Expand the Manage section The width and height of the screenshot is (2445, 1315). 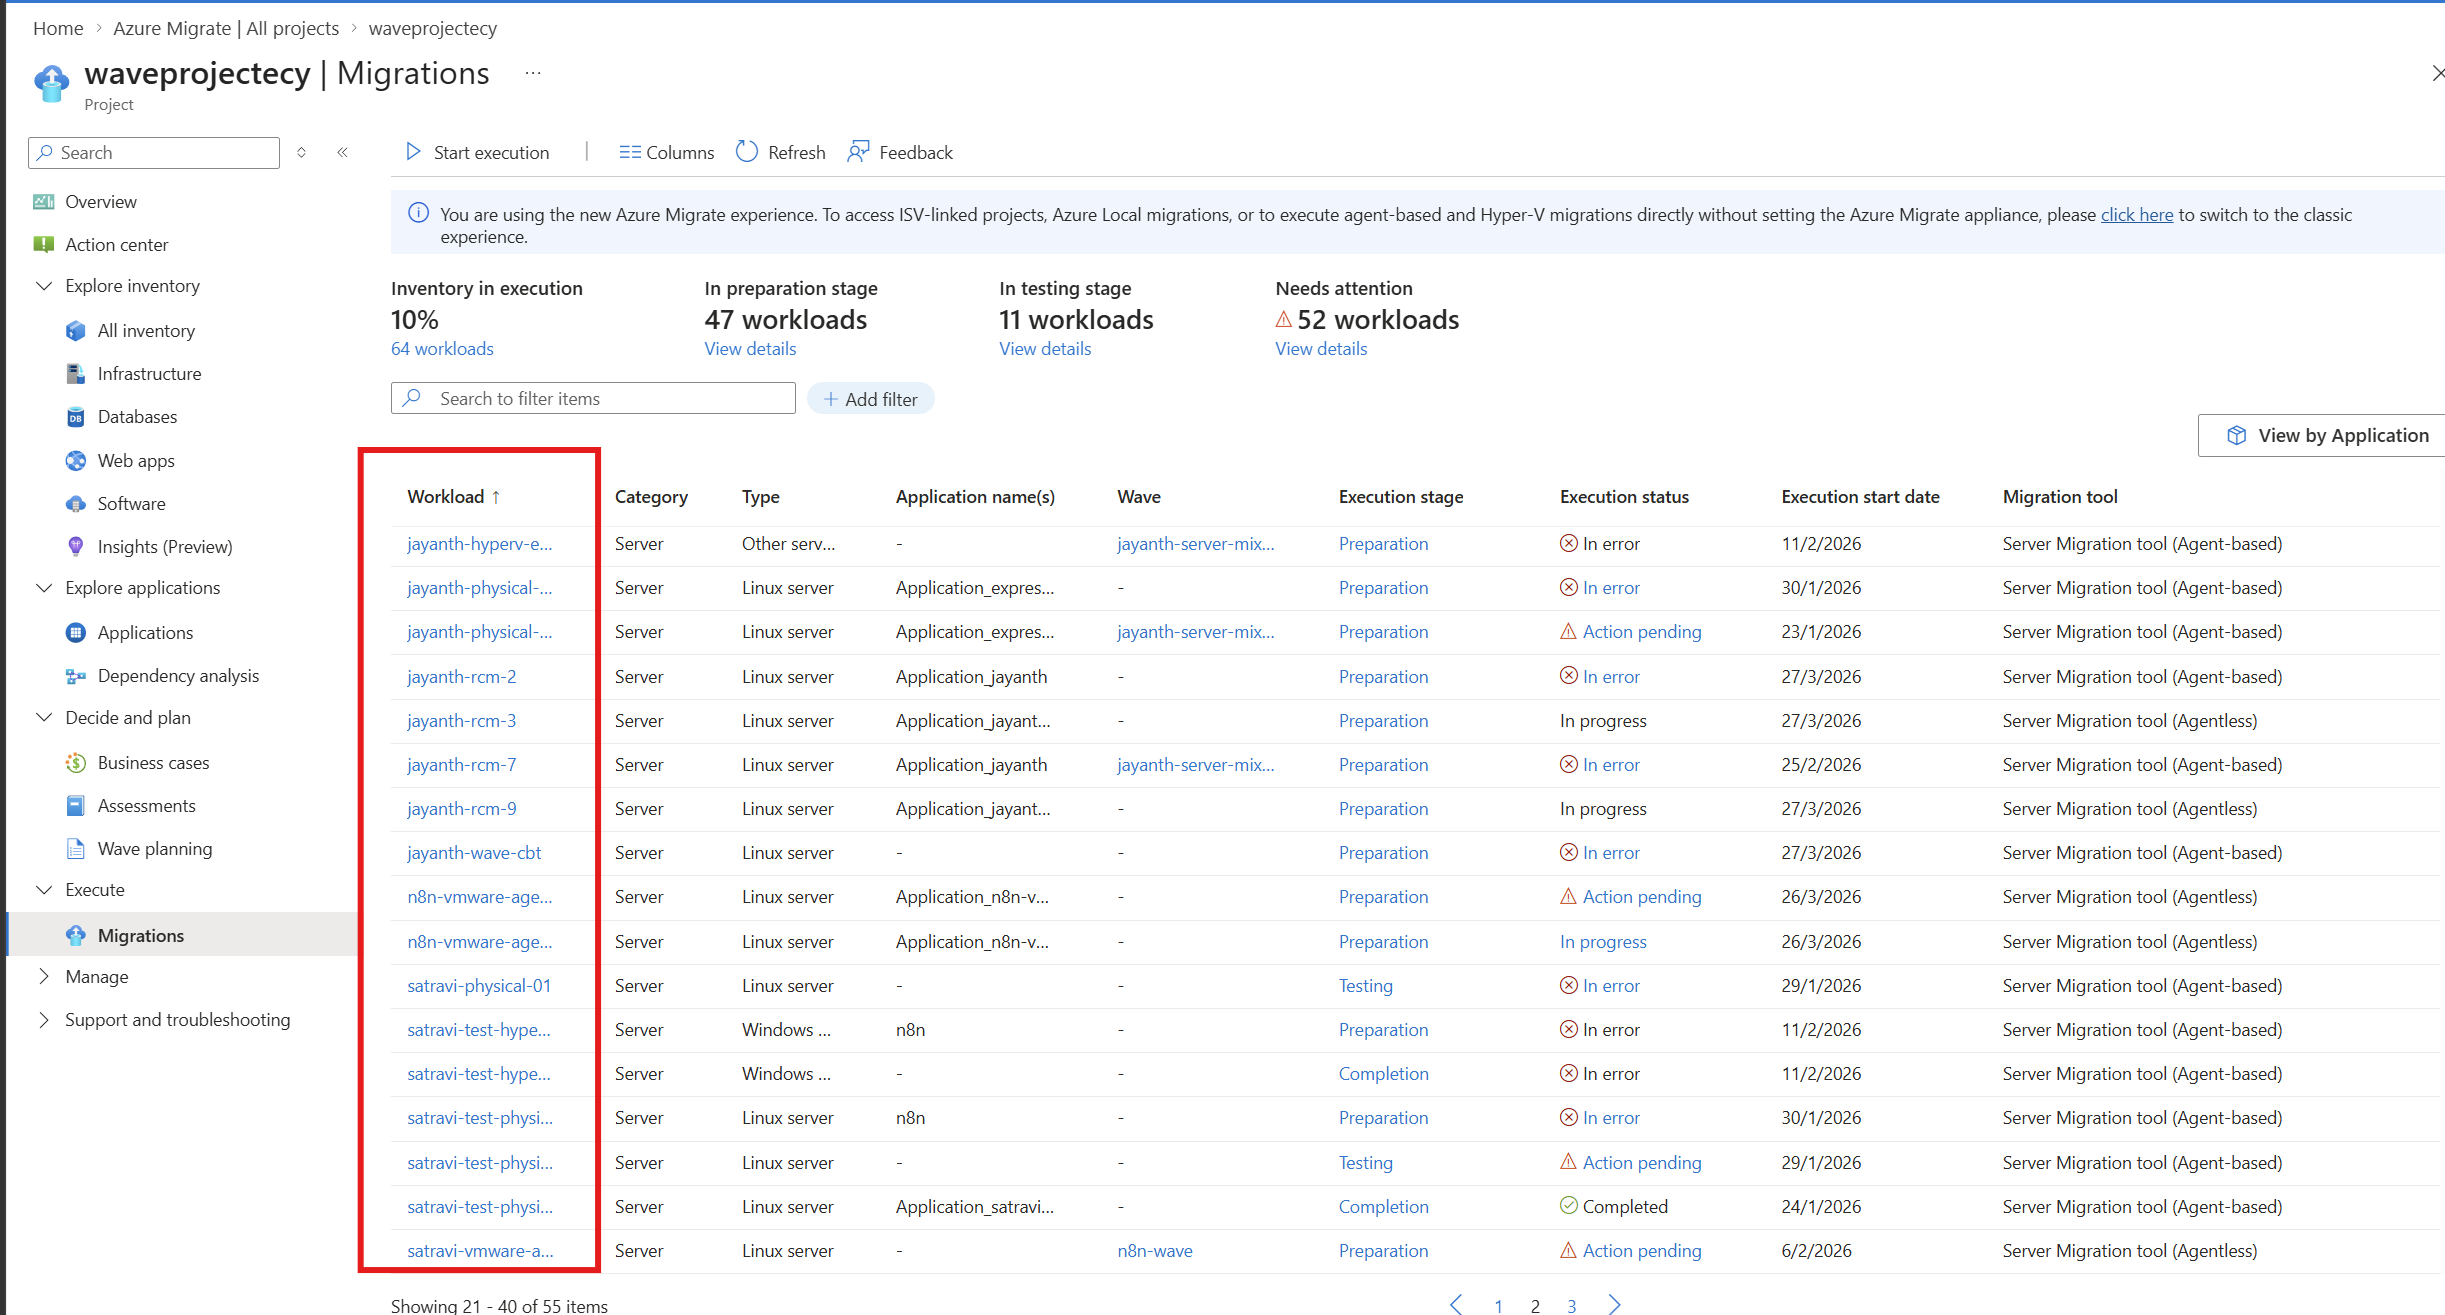[x=44, y=977]
